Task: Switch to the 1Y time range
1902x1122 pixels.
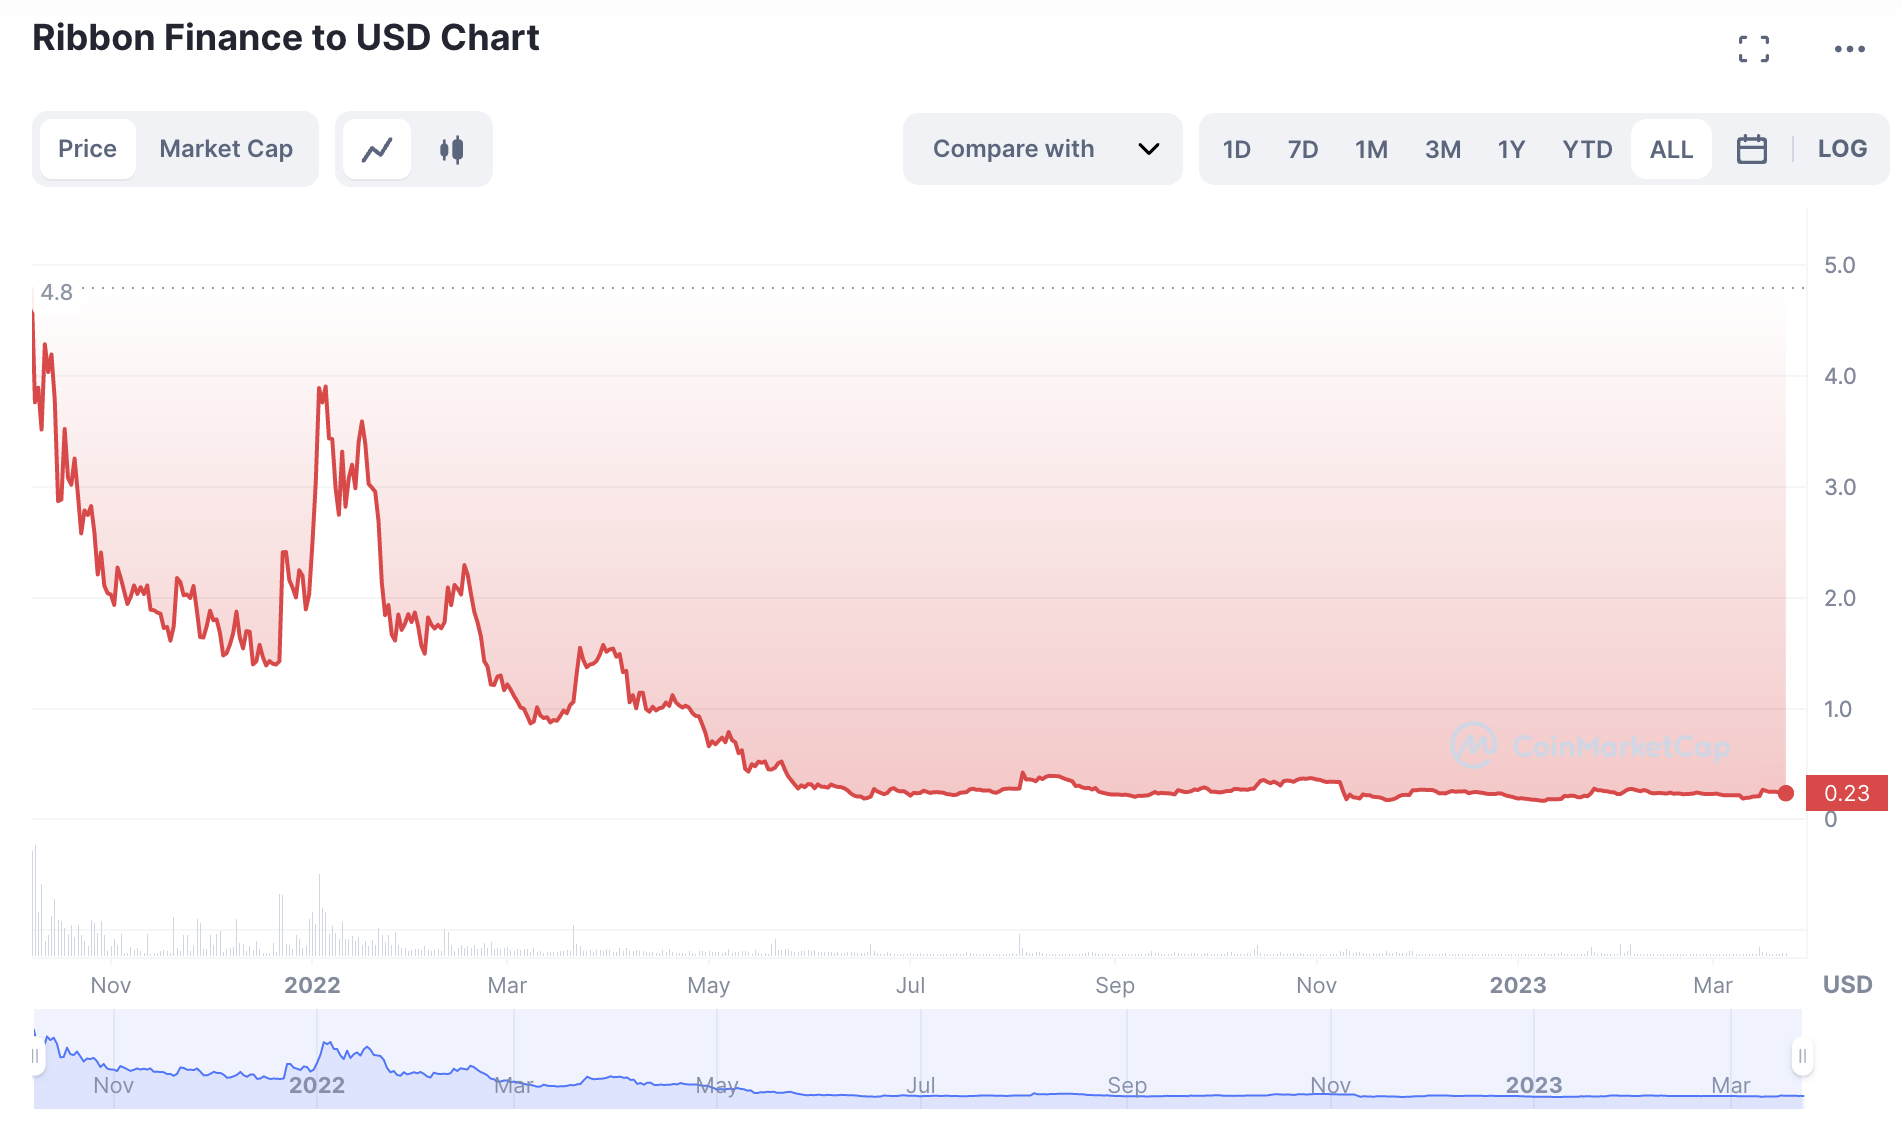Action: [x=1511, y=150]
